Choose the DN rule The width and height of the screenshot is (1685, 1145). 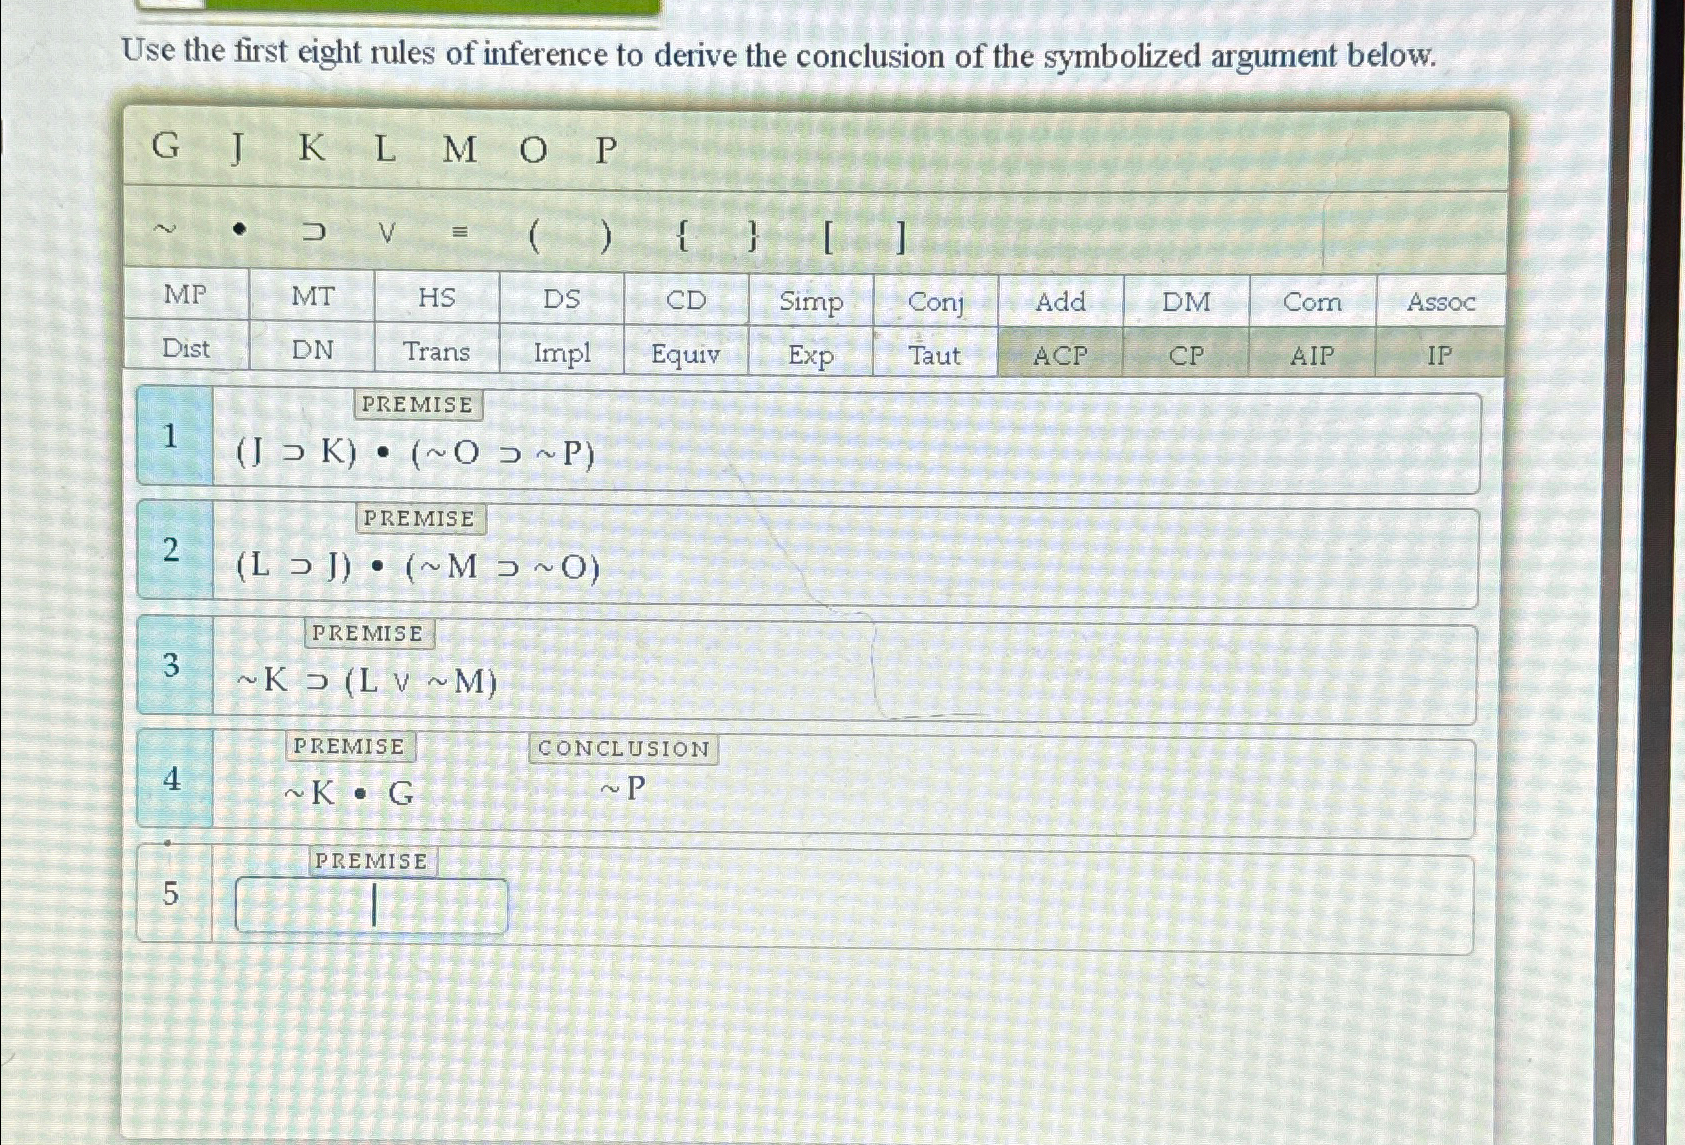point(312,349)
